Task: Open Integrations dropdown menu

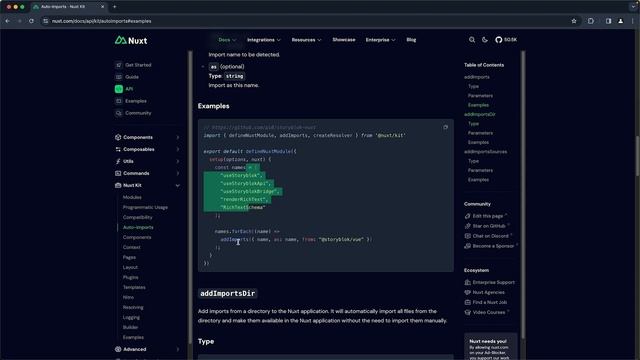Action: tap(264, 40)
